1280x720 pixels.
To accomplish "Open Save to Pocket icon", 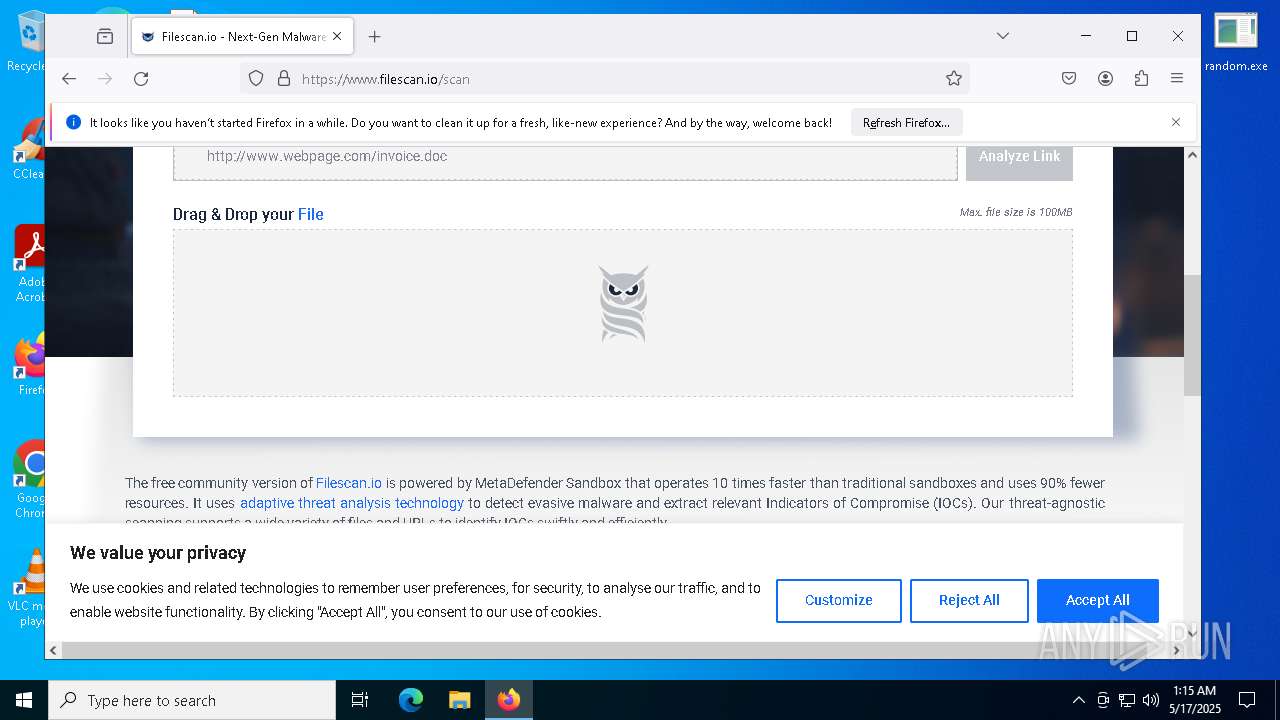I will [1069, 78].
